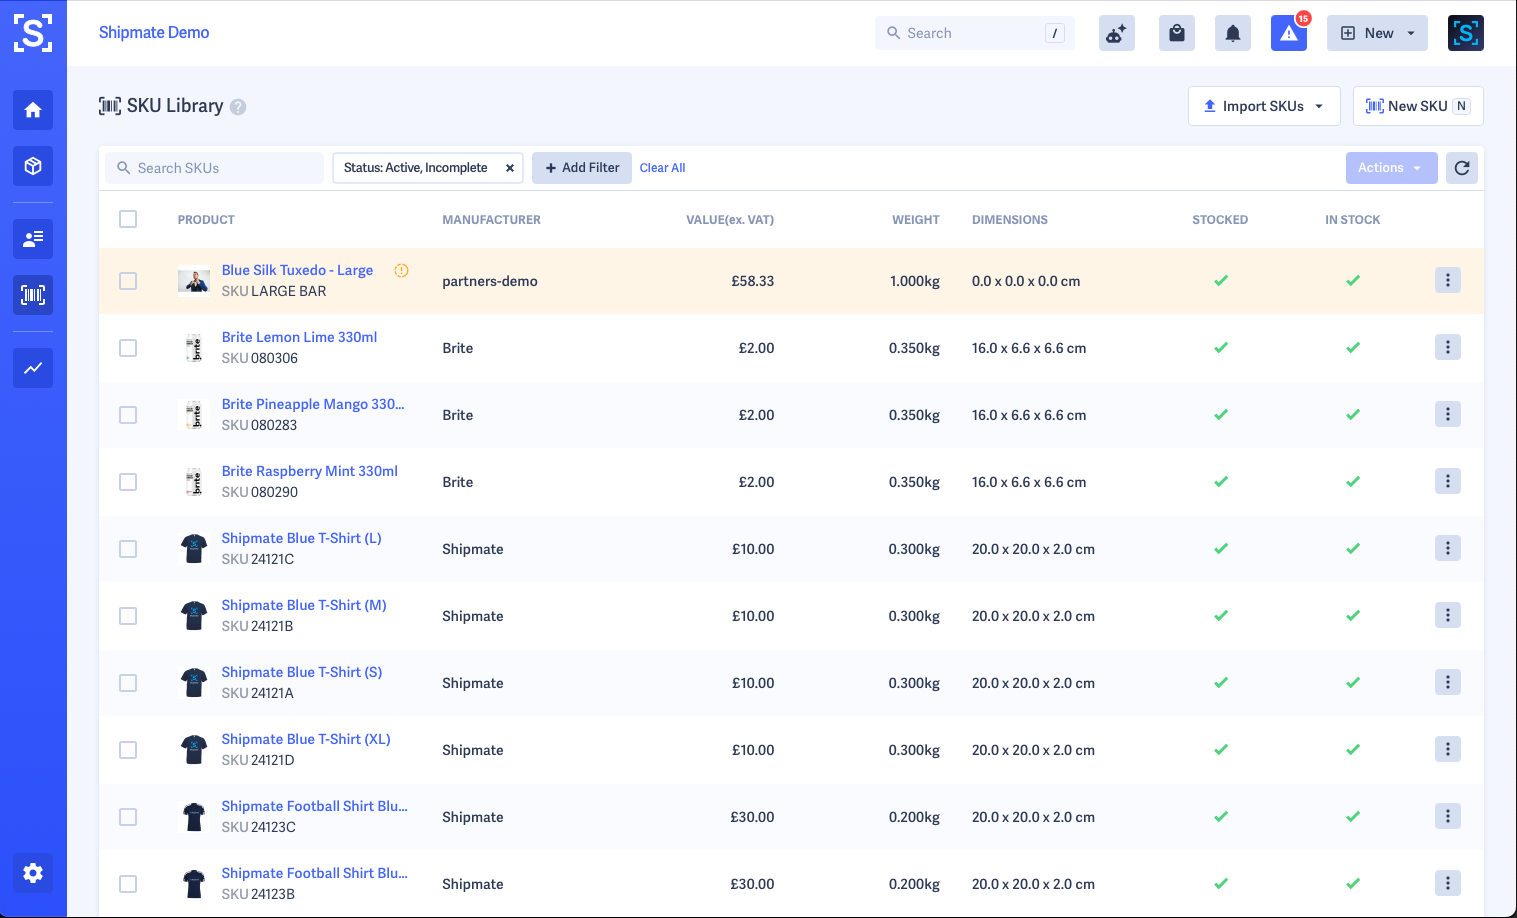This screenshot has width=1517, height=918.
Task: Open row menu for Blue Silk Tuxedo - Large
Action: tap(1448, 280)
